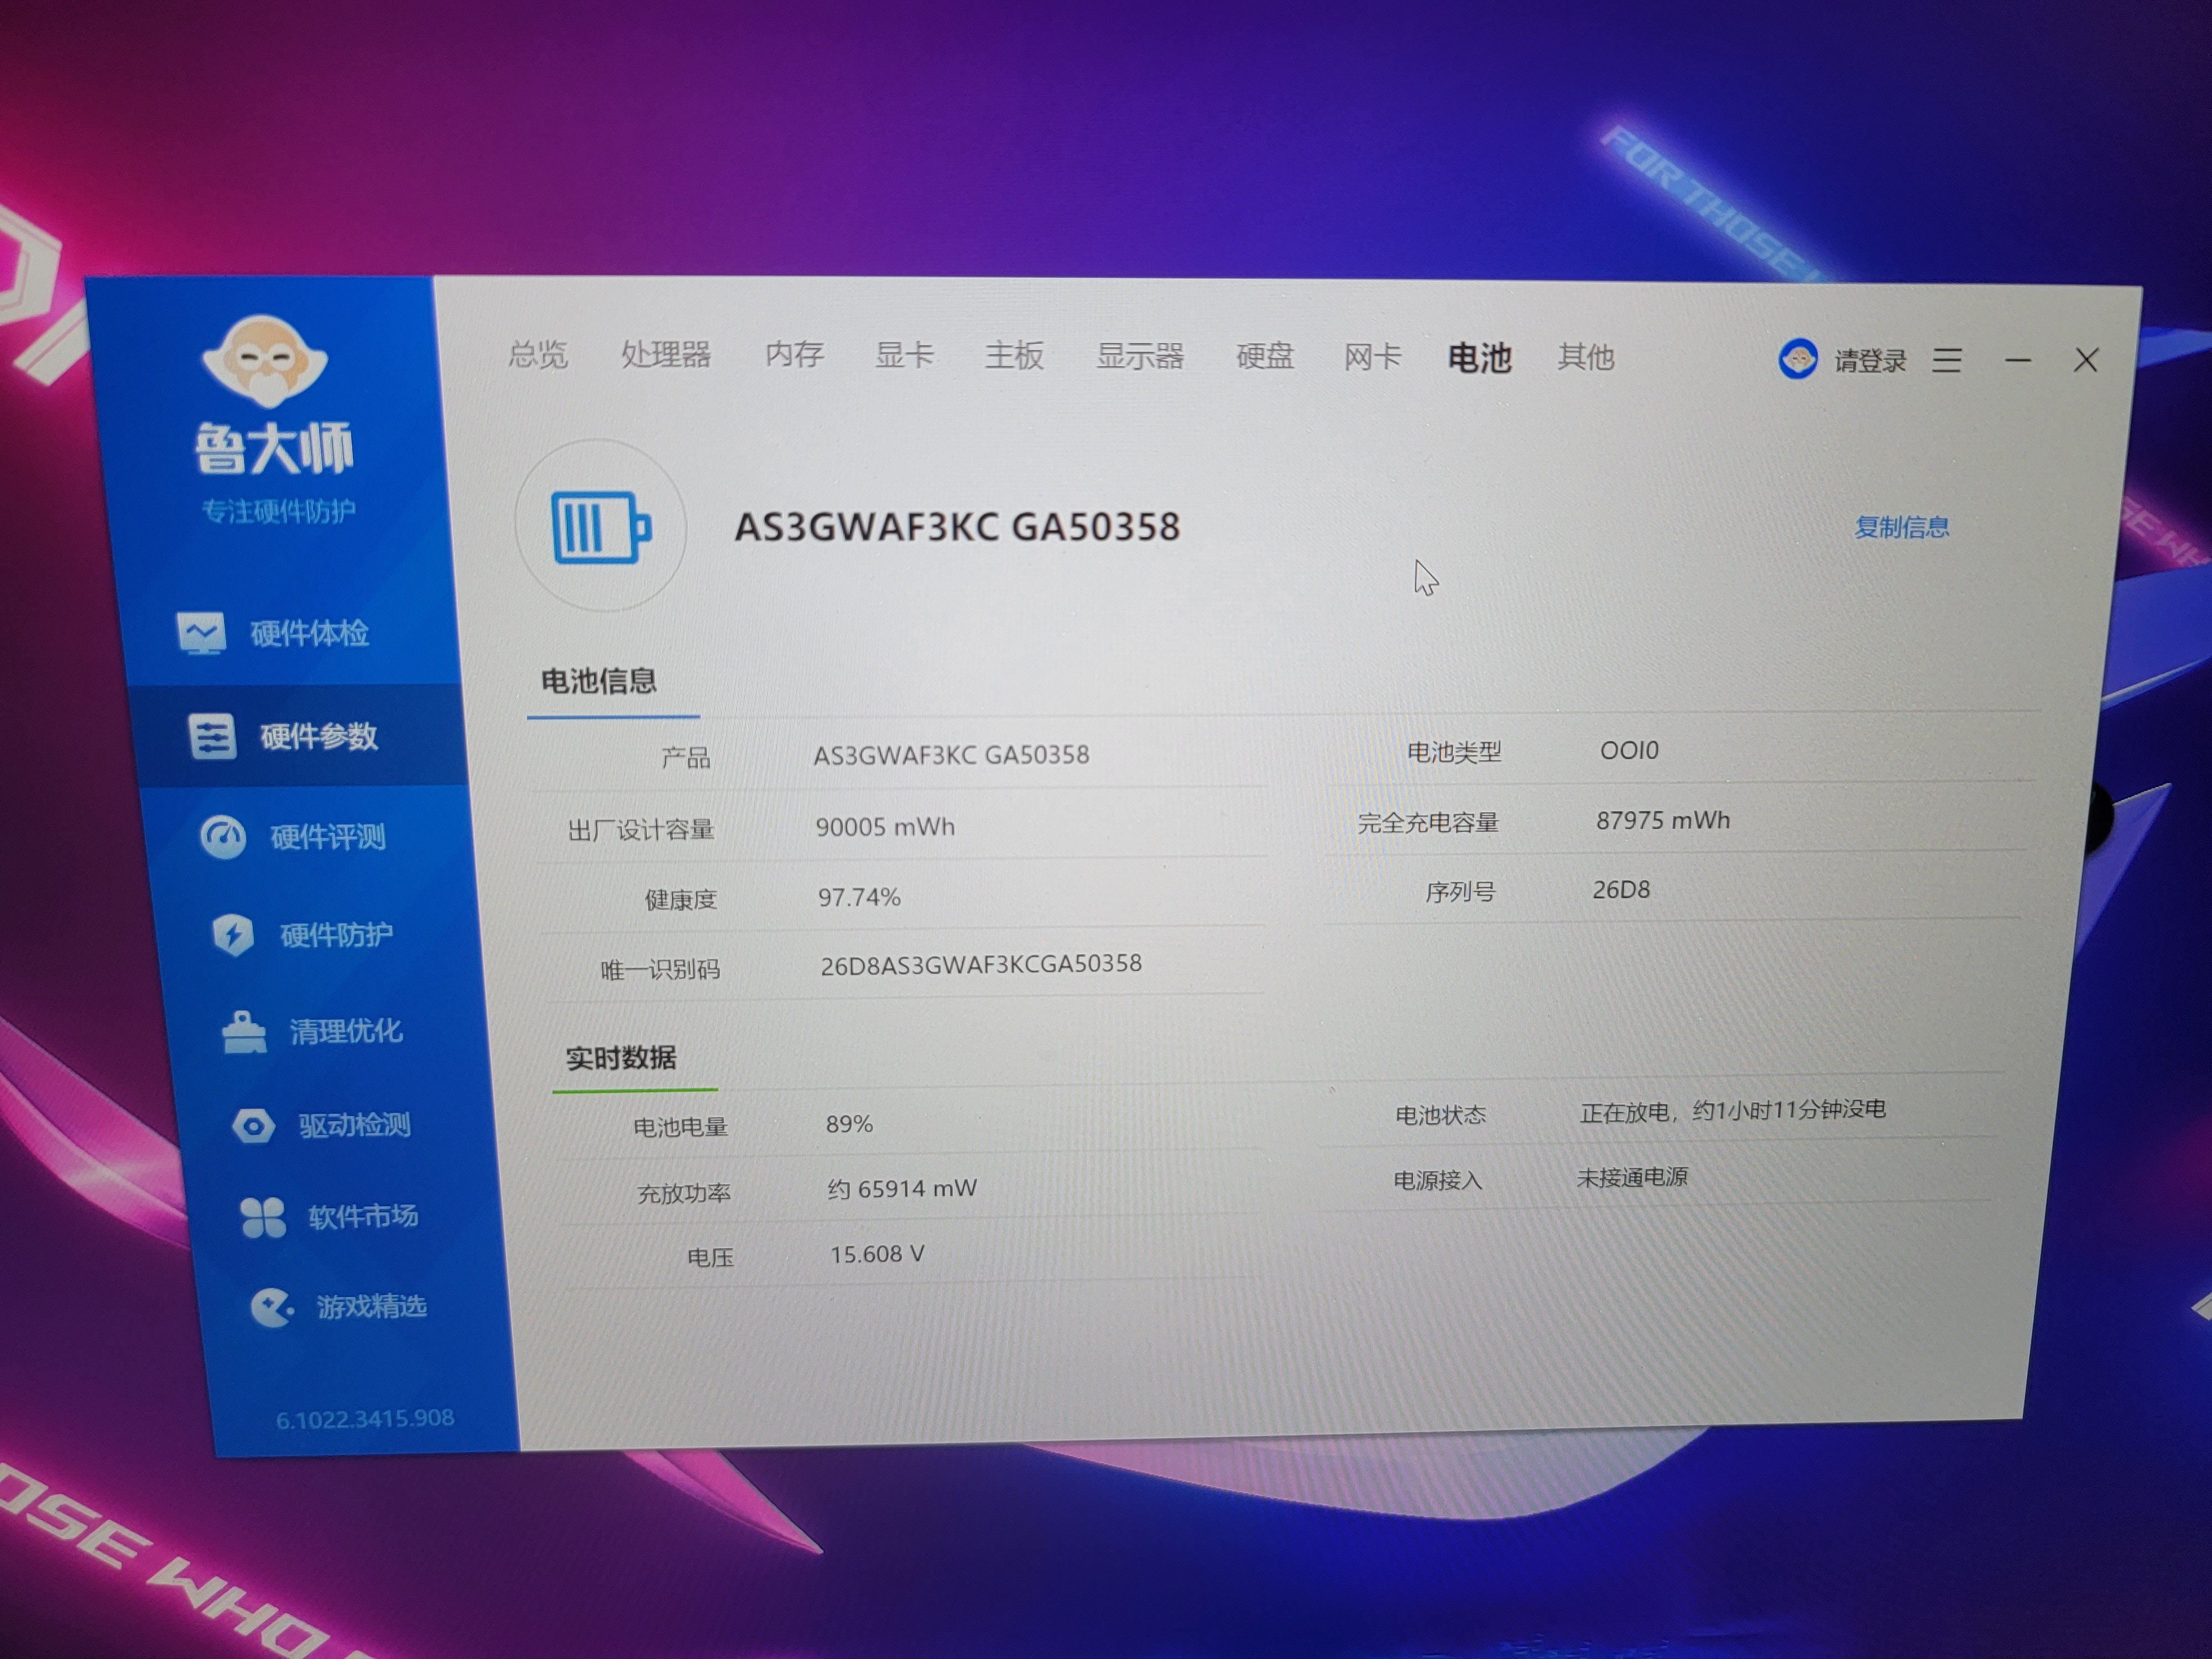Click the 鲁大师 mascot logo

[x=265, y=361]
